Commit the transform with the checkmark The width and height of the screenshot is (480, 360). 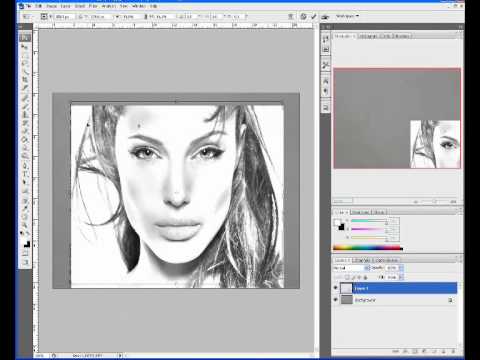coord(313,16)
